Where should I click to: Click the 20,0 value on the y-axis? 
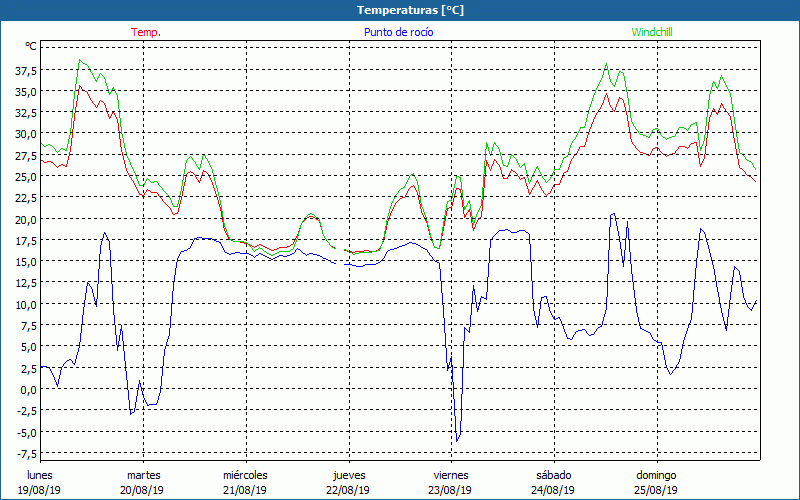(26, 219)
